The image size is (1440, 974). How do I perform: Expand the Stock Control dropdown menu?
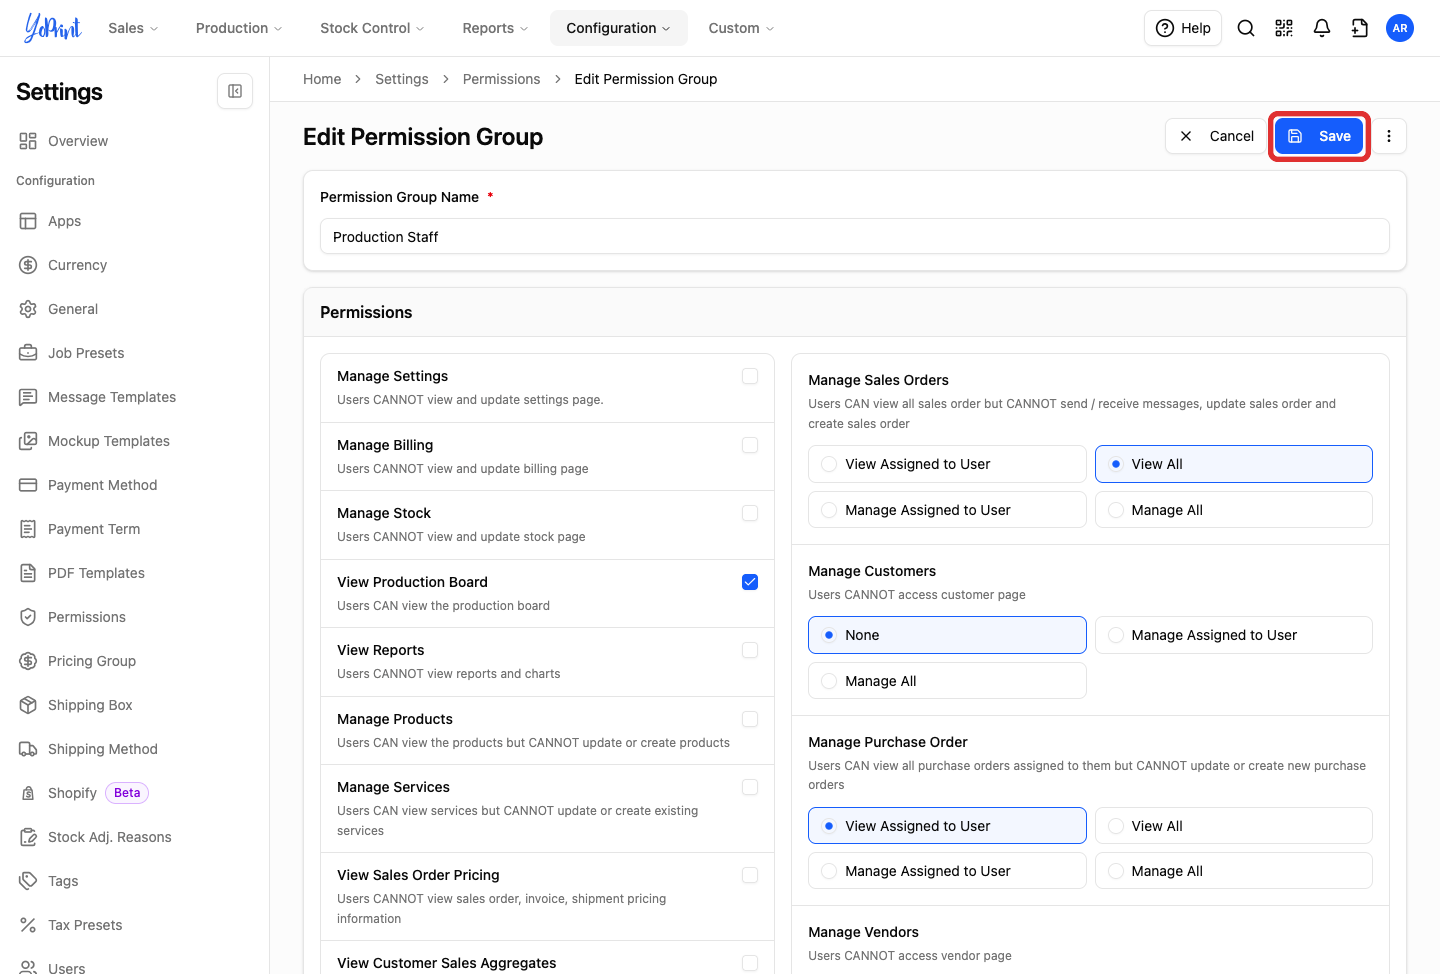[x=372, y=28]
